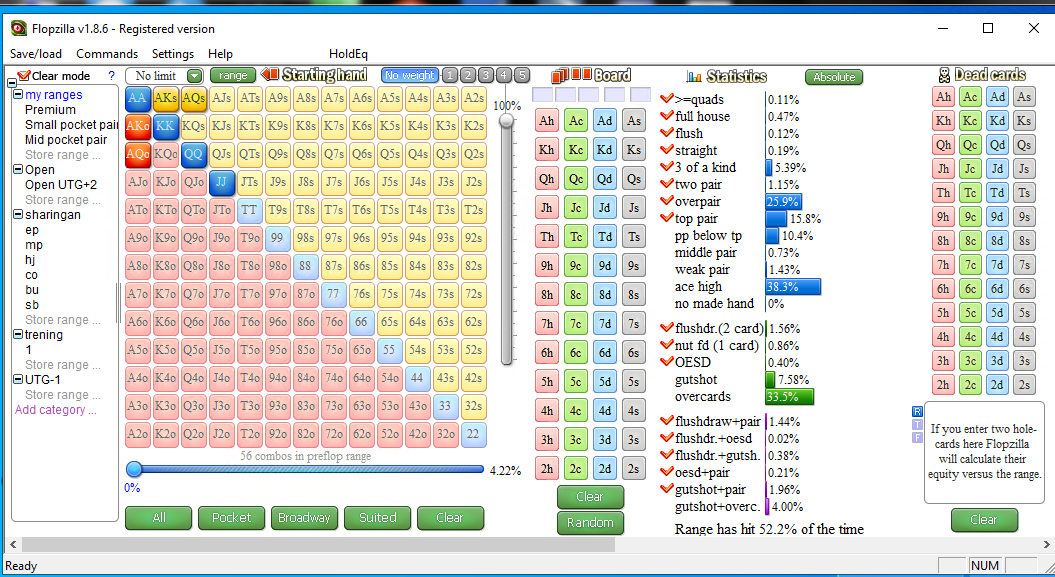This screenshot has width=1055, height=577.
Task: Open the Help menu
Action: [220, 54]
